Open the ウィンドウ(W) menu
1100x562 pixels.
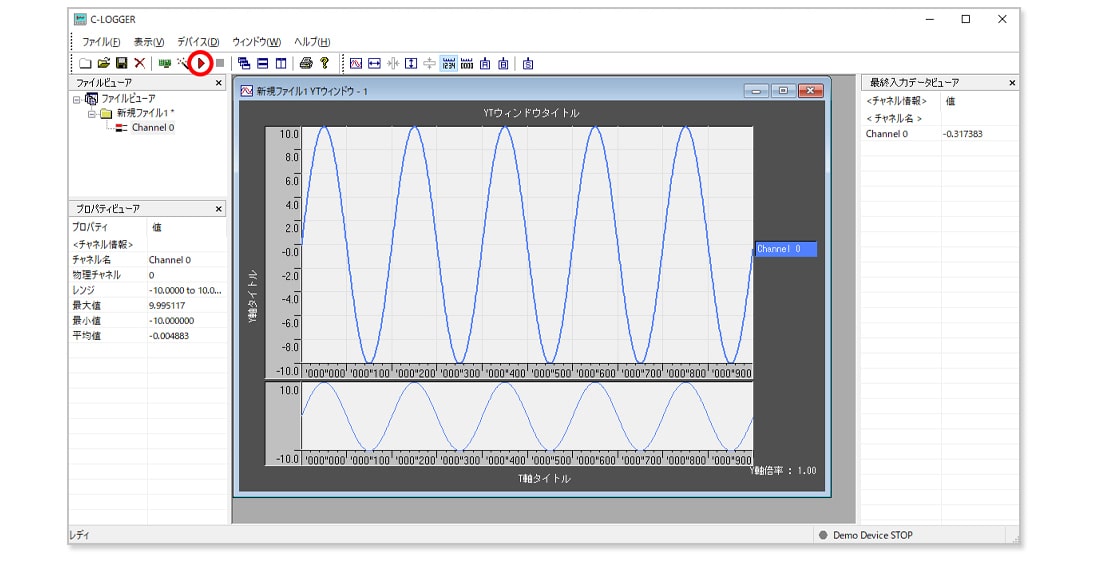coord(256,42)
